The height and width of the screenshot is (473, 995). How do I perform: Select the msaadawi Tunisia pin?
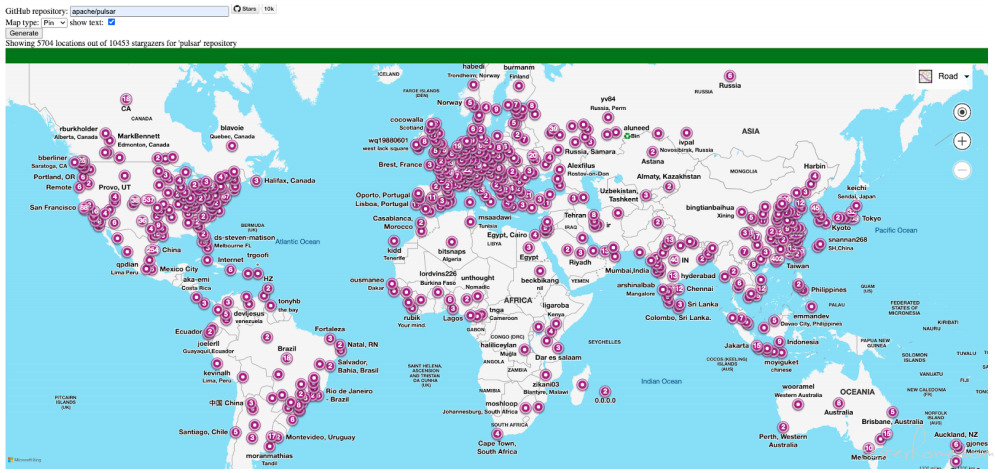[x=470, y=222]
